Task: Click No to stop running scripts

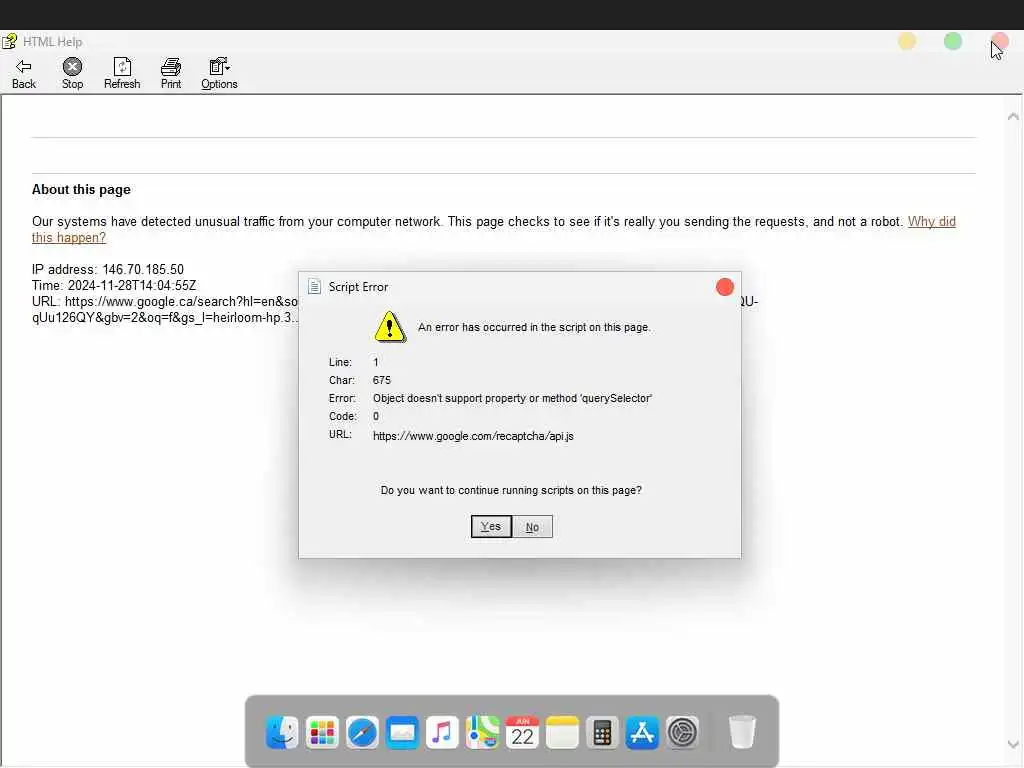Action: click(x=532, y=526)
